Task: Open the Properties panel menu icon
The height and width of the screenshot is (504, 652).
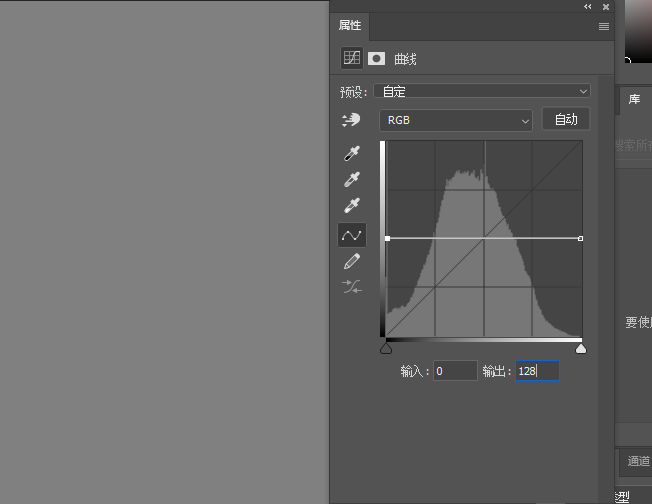Action: (604, 27)
